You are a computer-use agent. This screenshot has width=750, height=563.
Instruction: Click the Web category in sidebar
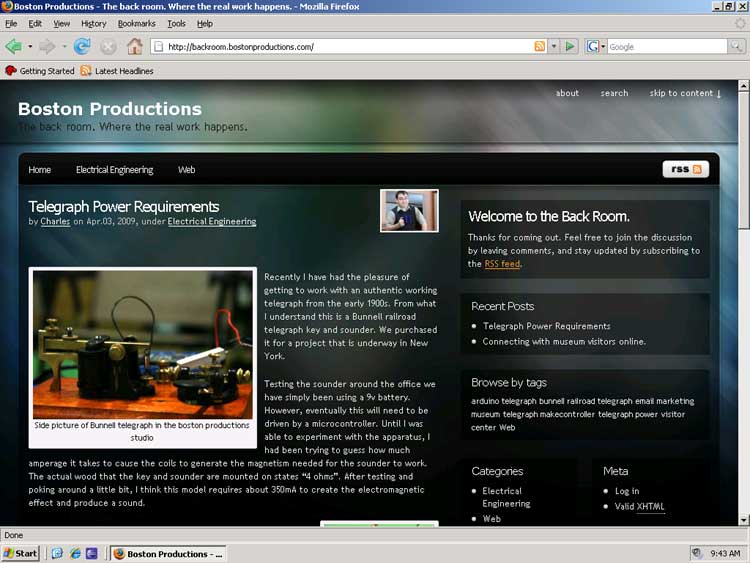tap(491, 519)
